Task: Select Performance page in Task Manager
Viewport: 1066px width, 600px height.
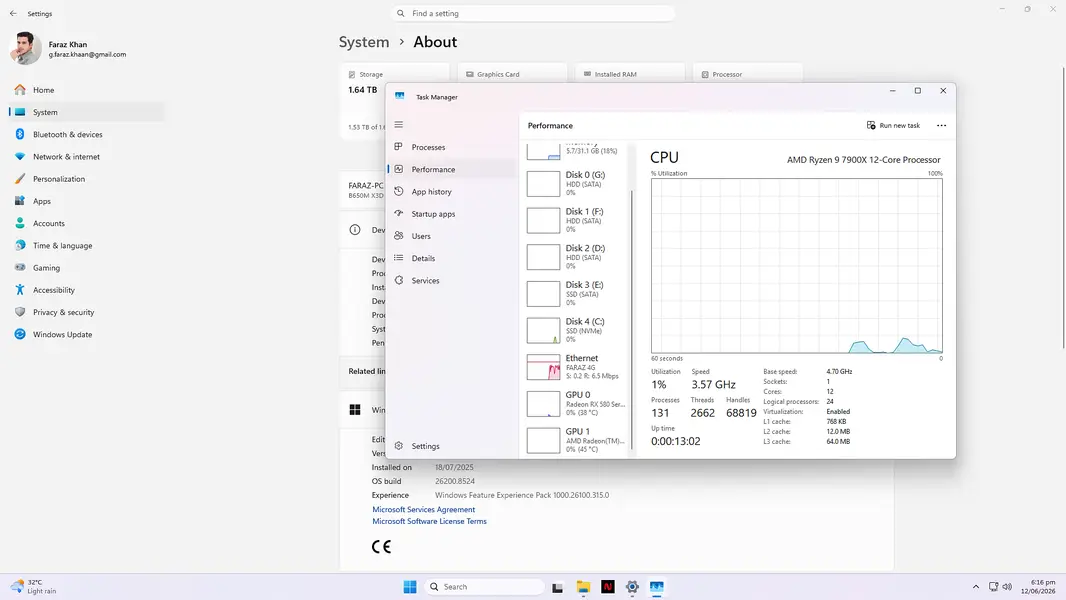Action: (452, 169)
